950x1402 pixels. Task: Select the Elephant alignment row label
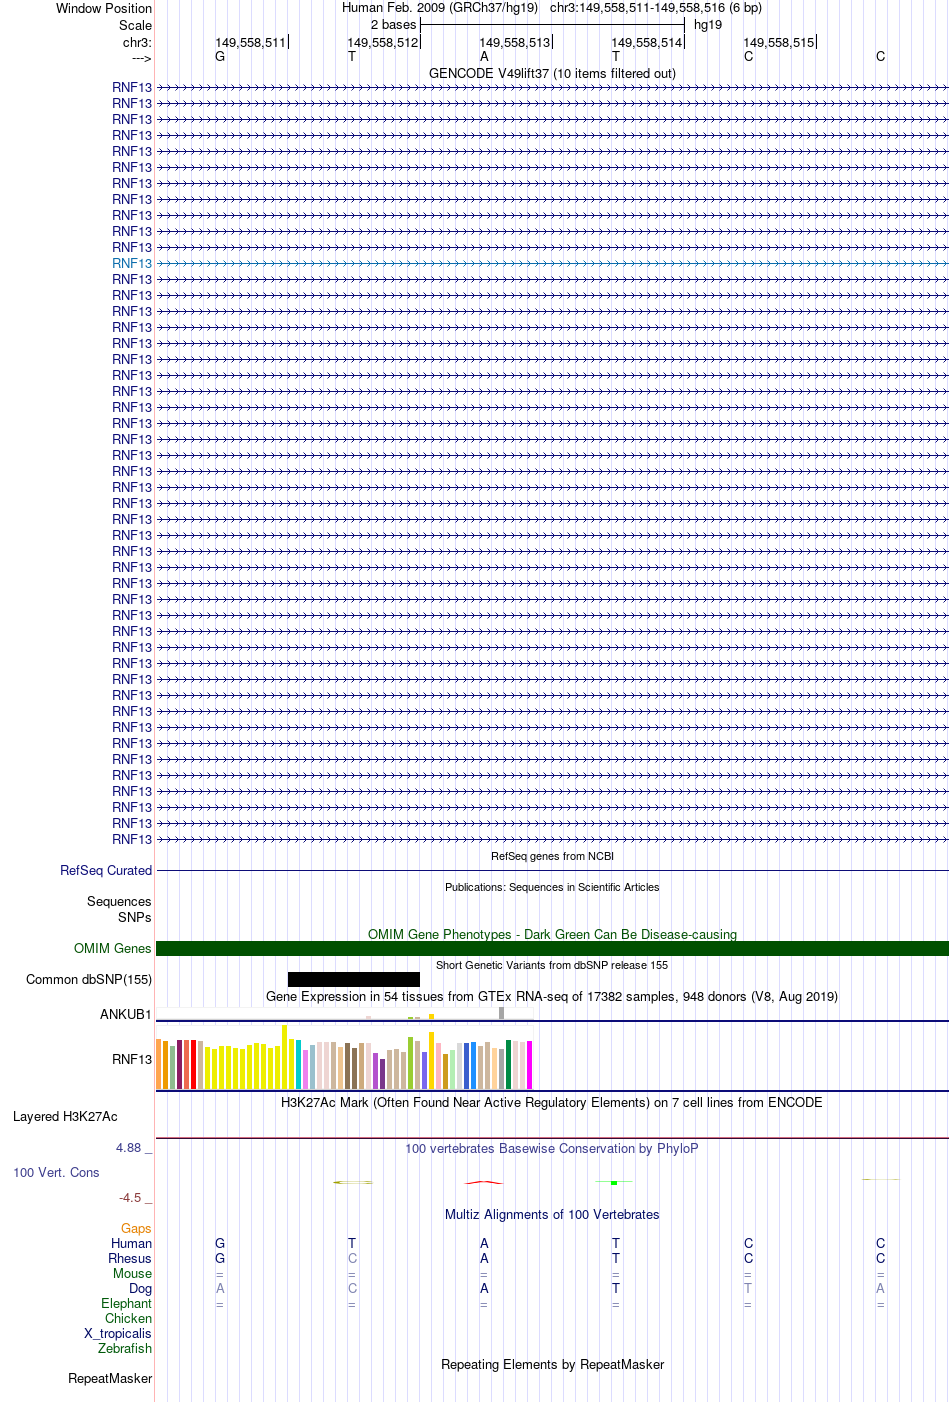point(127,1304)
